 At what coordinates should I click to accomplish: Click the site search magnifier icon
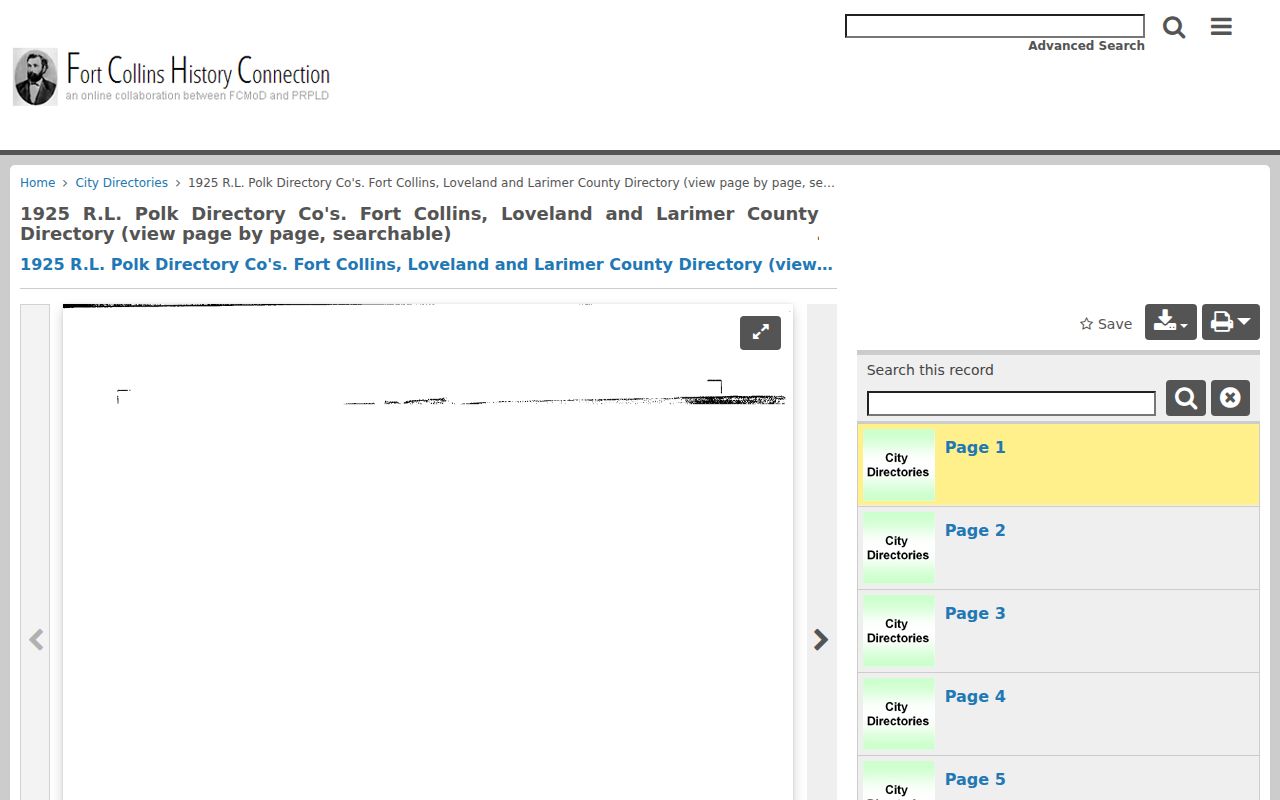pyautogui.click(x=1174, y=27)
